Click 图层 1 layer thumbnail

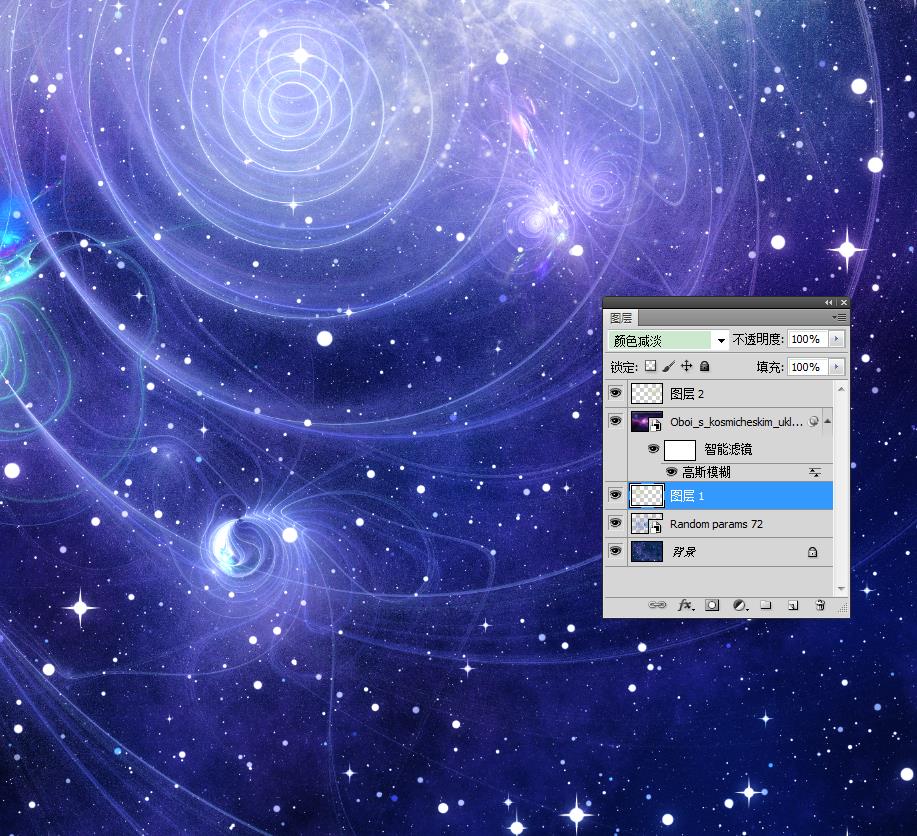click(x=647, y=496)
